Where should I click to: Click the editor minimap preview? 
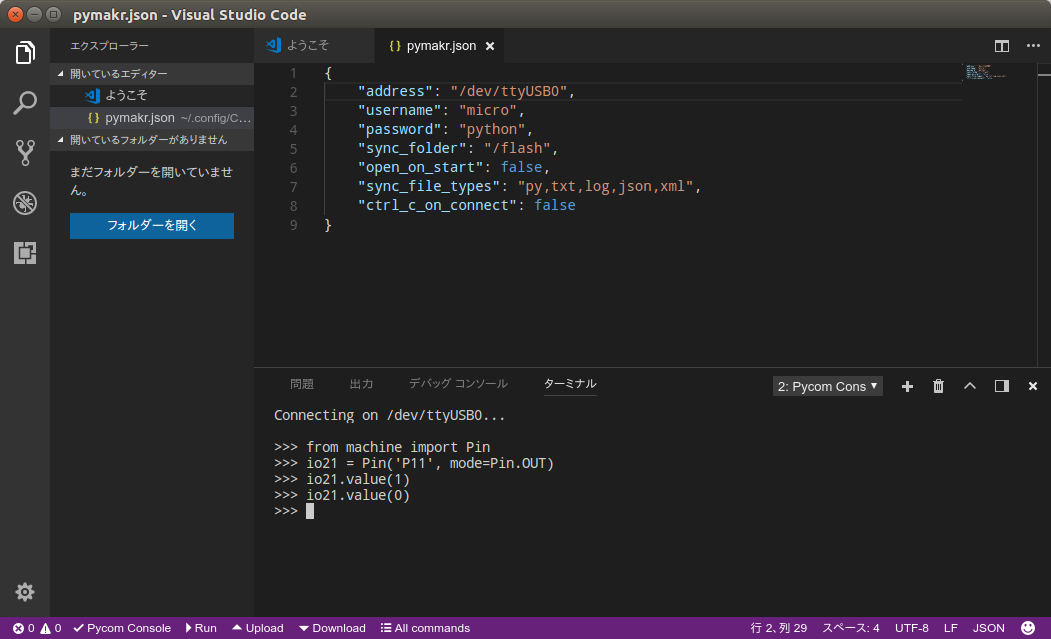pos(985,72)
